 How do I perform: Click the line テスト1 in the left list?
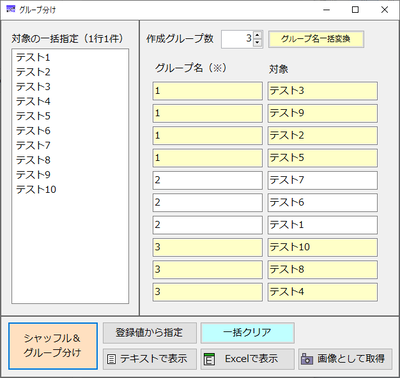(x=33, y=58)
